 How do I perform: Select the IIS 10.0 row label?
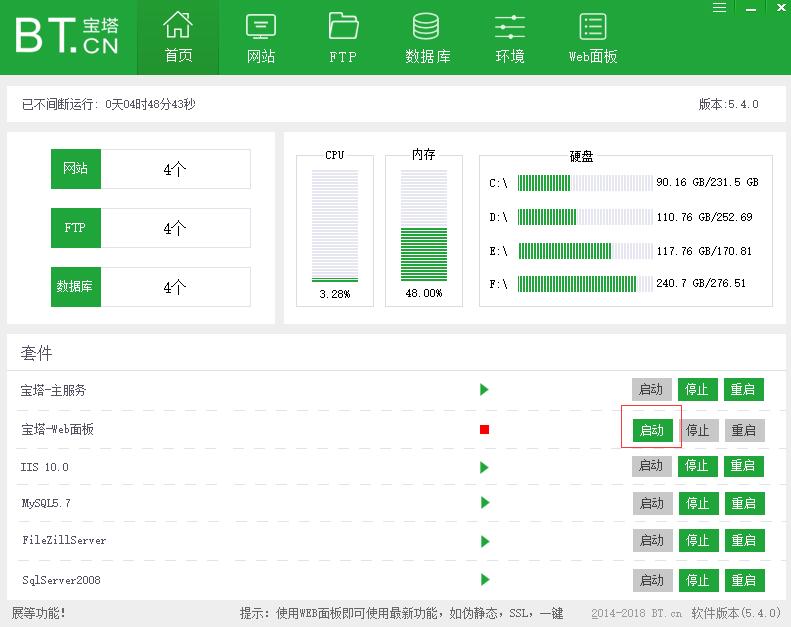tap(44, 467)
